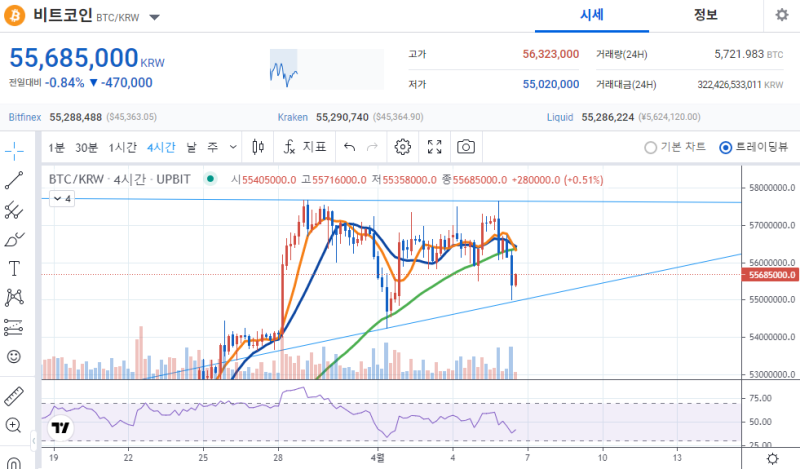Select the magnet mode tool
Viewport: 800px width, 469px height.
click(14, 463)
